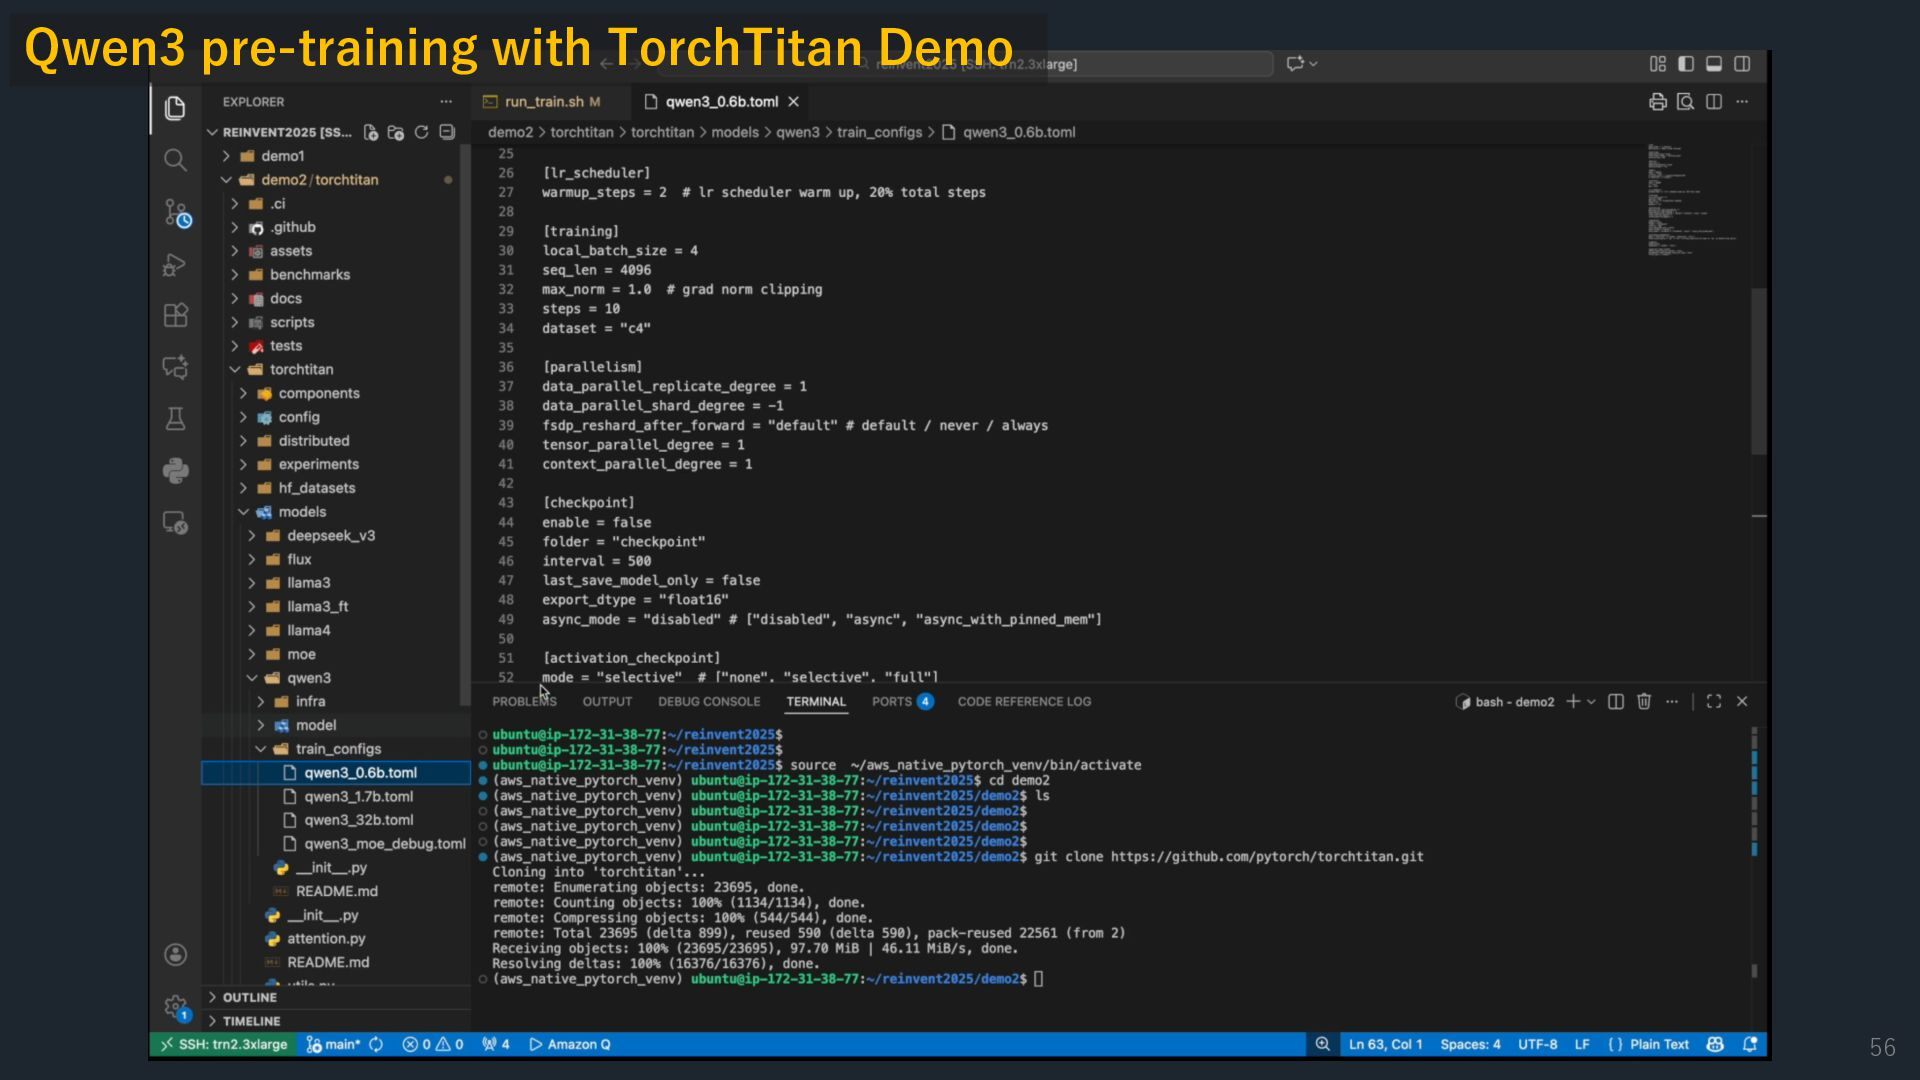Maximize terminal panel size toggle
The height and width of the screenshot is (1080, 1920).
[x=1714, y=702]
